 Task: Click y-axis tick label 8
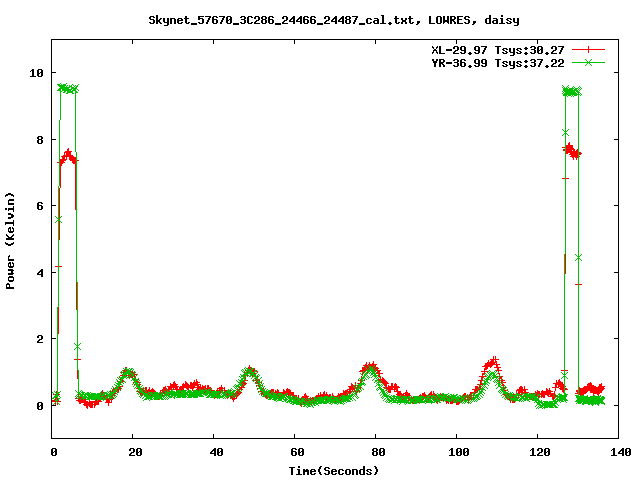point(40,140)
